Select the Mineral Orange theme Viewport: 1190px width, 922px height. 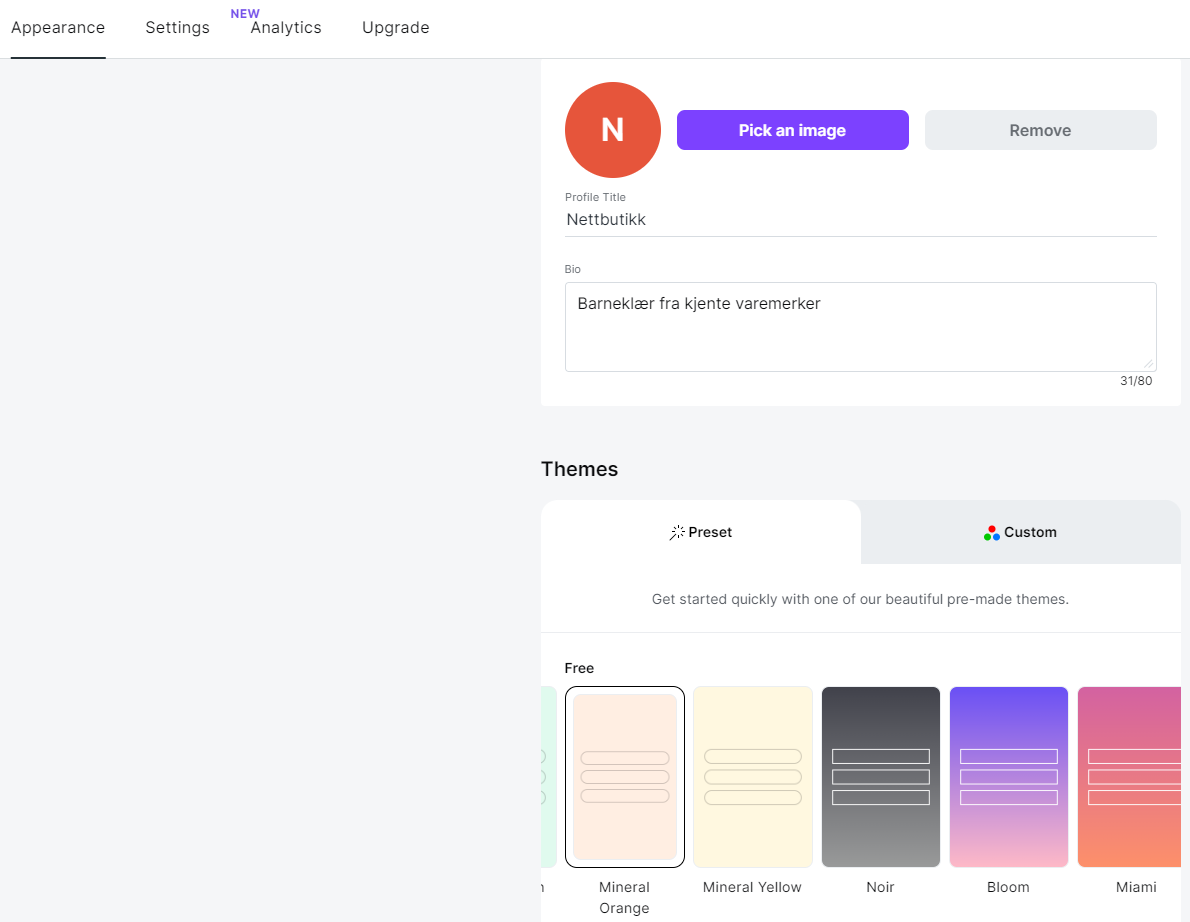point(624,777)
